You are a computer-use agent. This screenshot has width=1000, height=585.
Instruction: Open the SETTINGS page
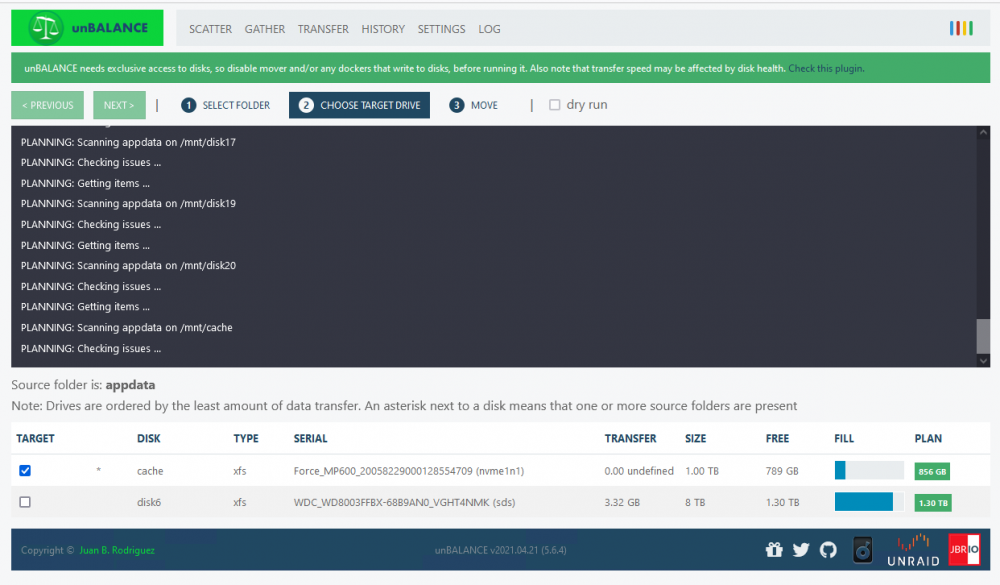441,29
